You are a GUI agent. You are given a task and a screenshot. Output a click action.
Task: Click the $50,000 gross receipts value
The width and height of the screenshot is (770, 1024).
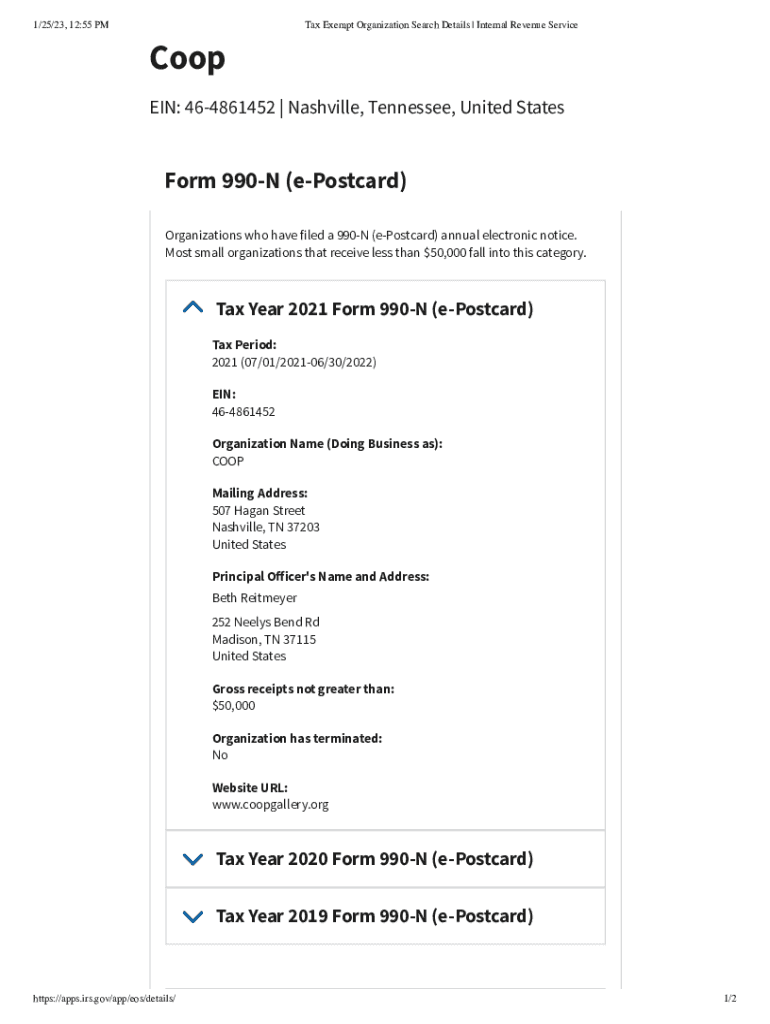tap(233, 705)
